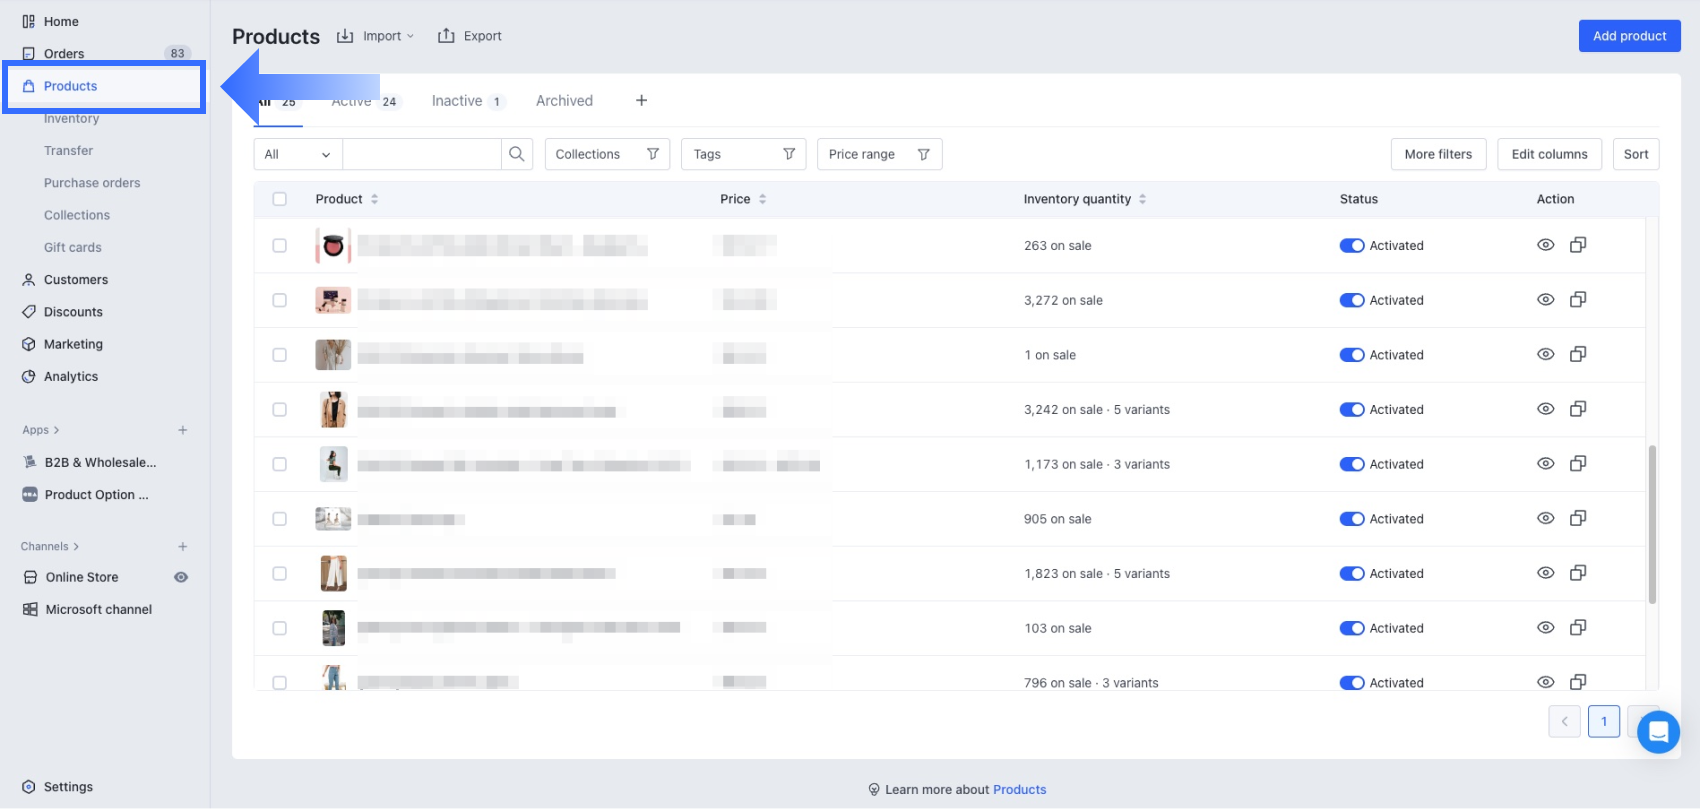The image size is (1700, 809).
Task: Check the box for the 1 on sale product
Action: pos(280,355)
